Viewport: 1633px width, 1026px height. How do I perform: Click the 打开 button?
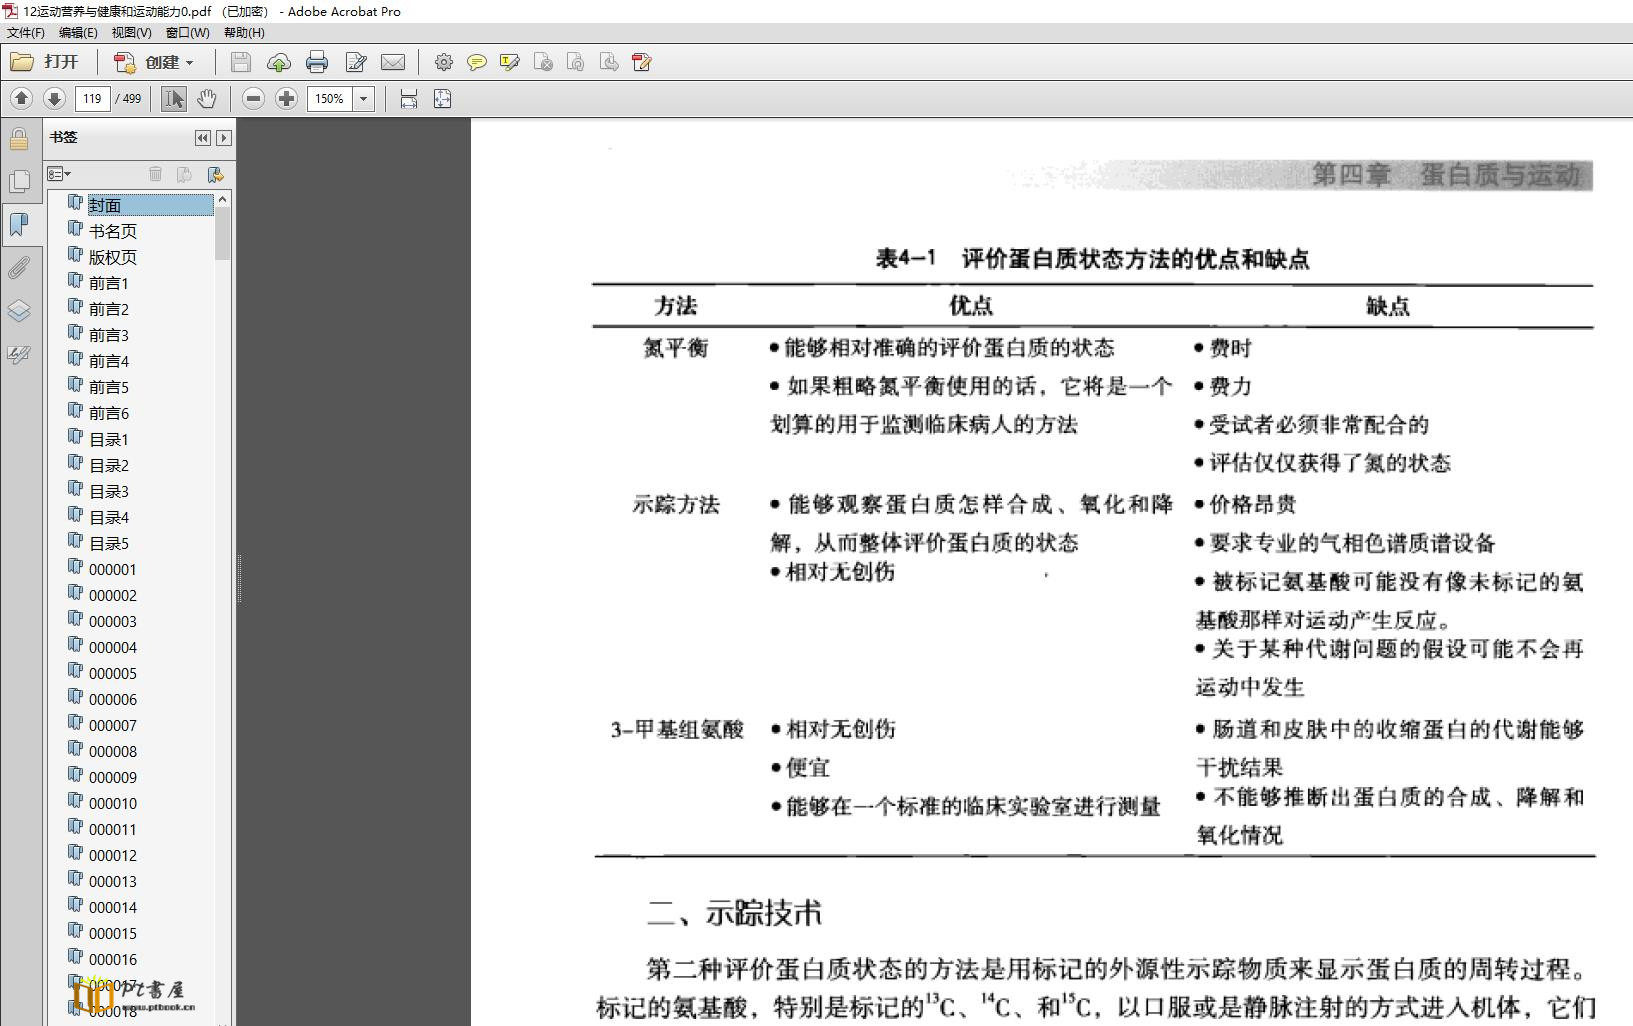point(45,62)
